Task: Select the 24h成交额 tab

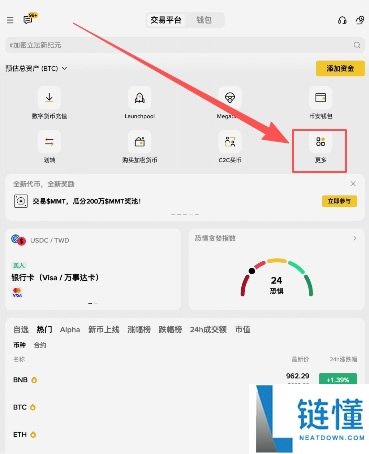Action: pyautogui.click(x=208, y=329)
